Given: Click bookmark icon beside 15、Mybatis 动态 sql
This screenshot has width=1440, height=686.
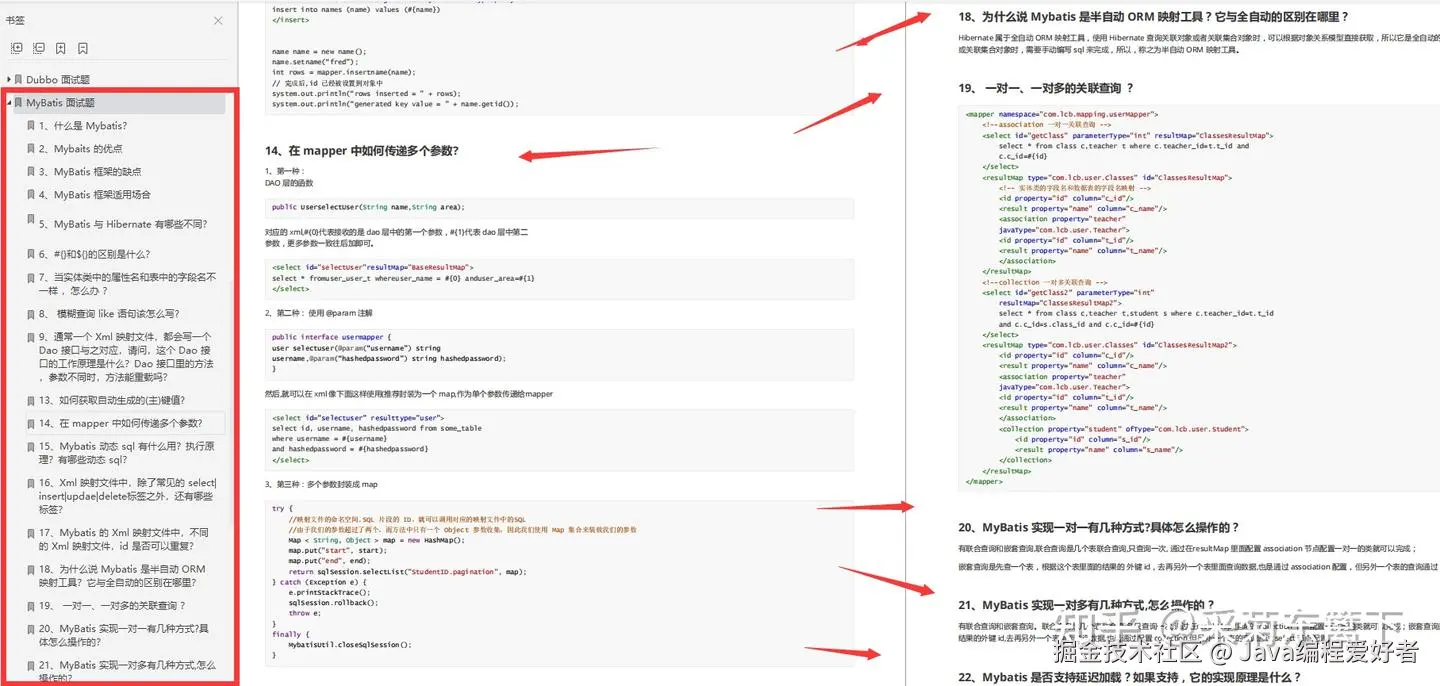Looking at the screenshot, I should 32,447.
